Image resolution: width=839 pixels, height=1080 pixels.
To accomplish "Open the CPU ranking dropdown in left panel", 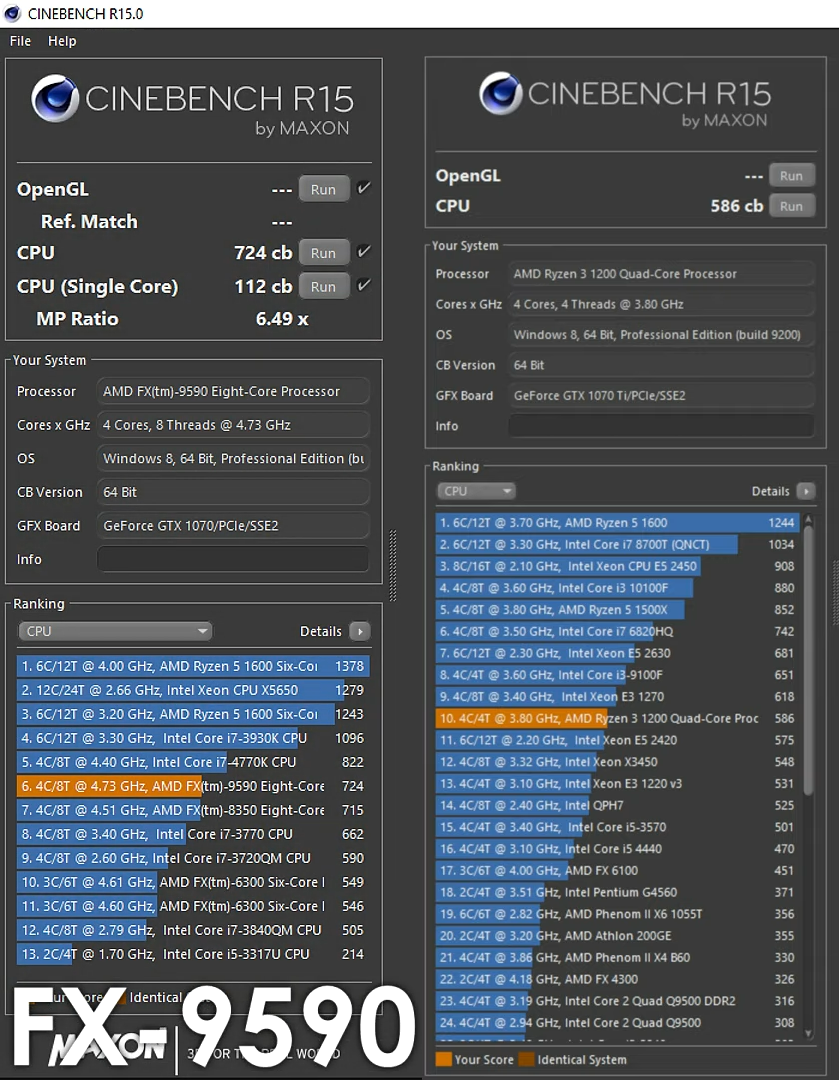I will point(115,631).
